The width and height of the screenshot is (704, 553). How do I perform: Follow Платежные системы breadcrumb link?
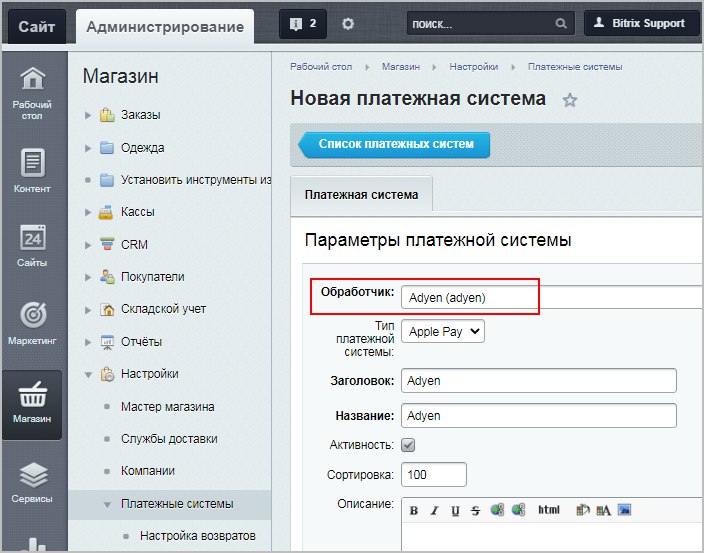coord(575,67)
